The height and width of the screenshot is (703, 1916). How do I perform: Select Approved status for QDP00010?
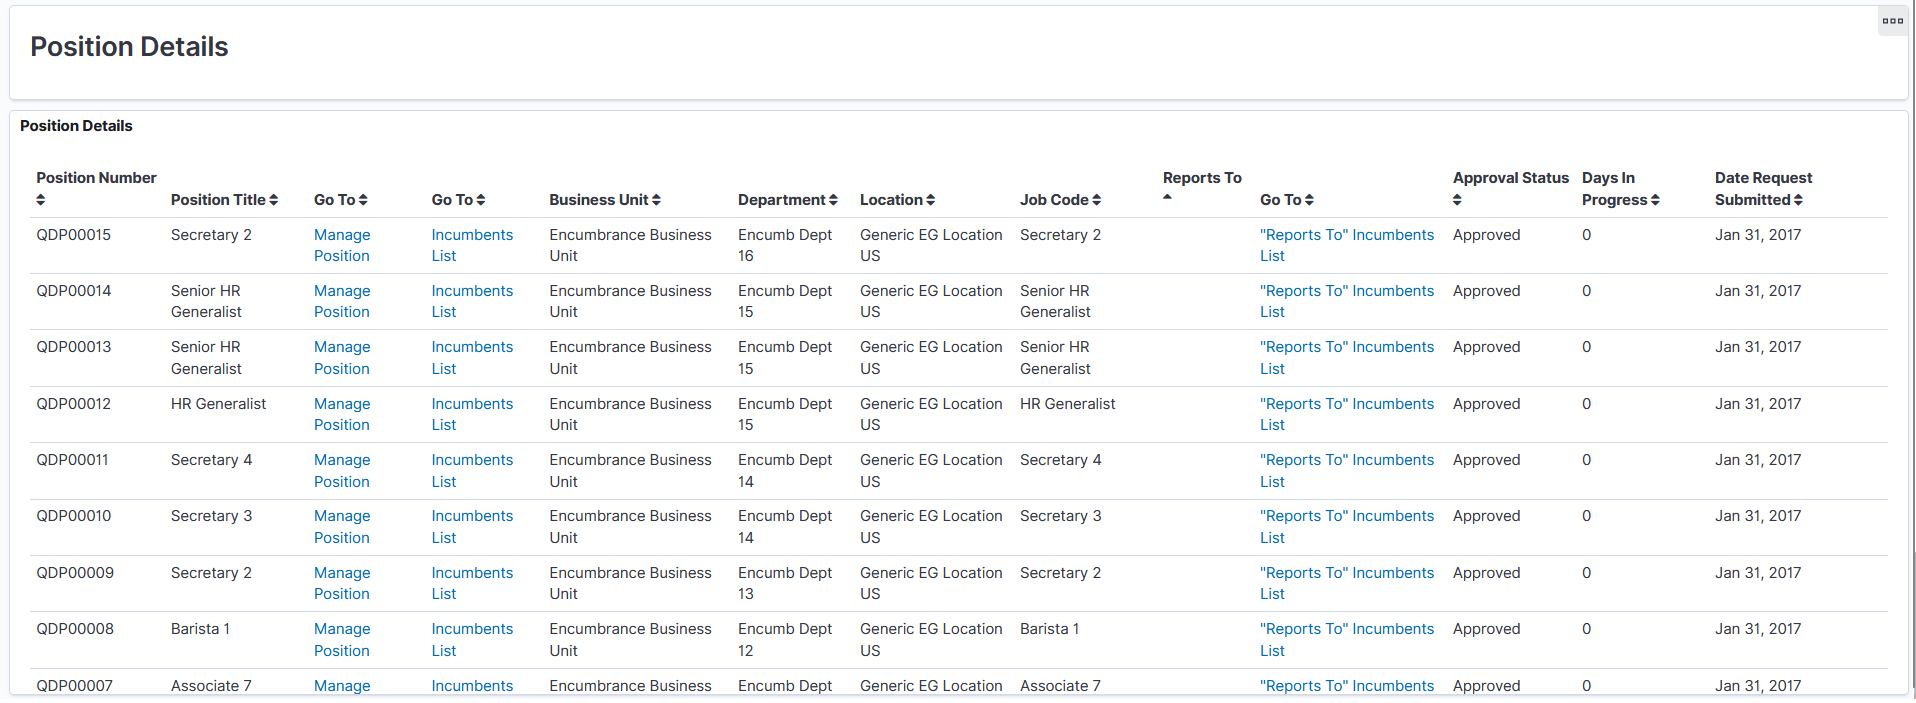coord(1487,516)
